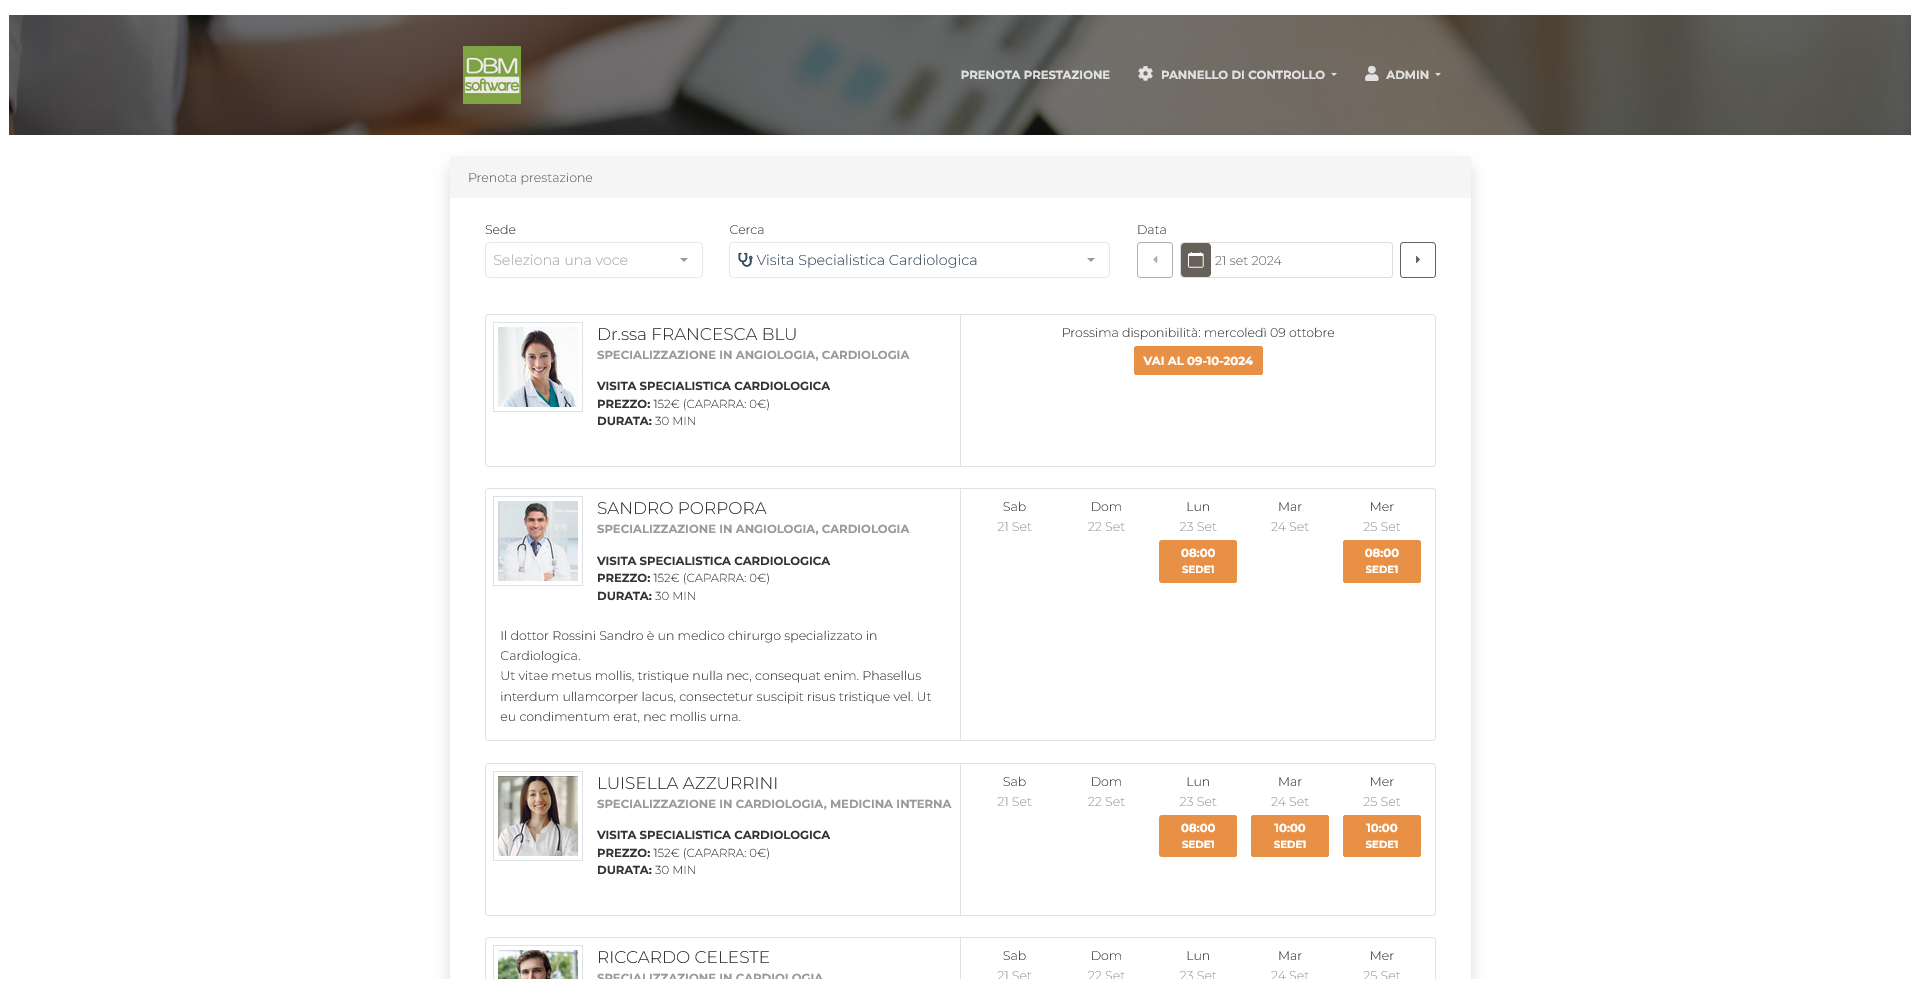Go to previous date with left arrow
This screenshot has height=995, width=1920.
click(x=1155, y=260)
